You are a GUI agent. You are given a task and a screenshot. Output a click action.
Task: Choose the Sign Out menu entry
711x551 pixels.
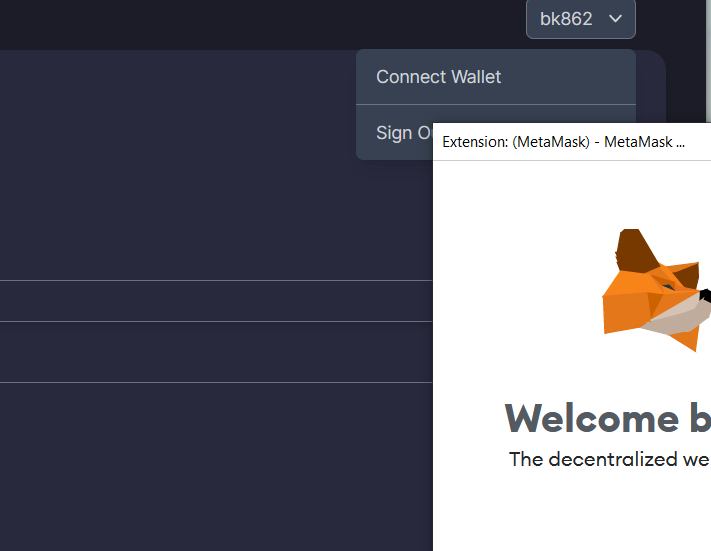[394, 133]
